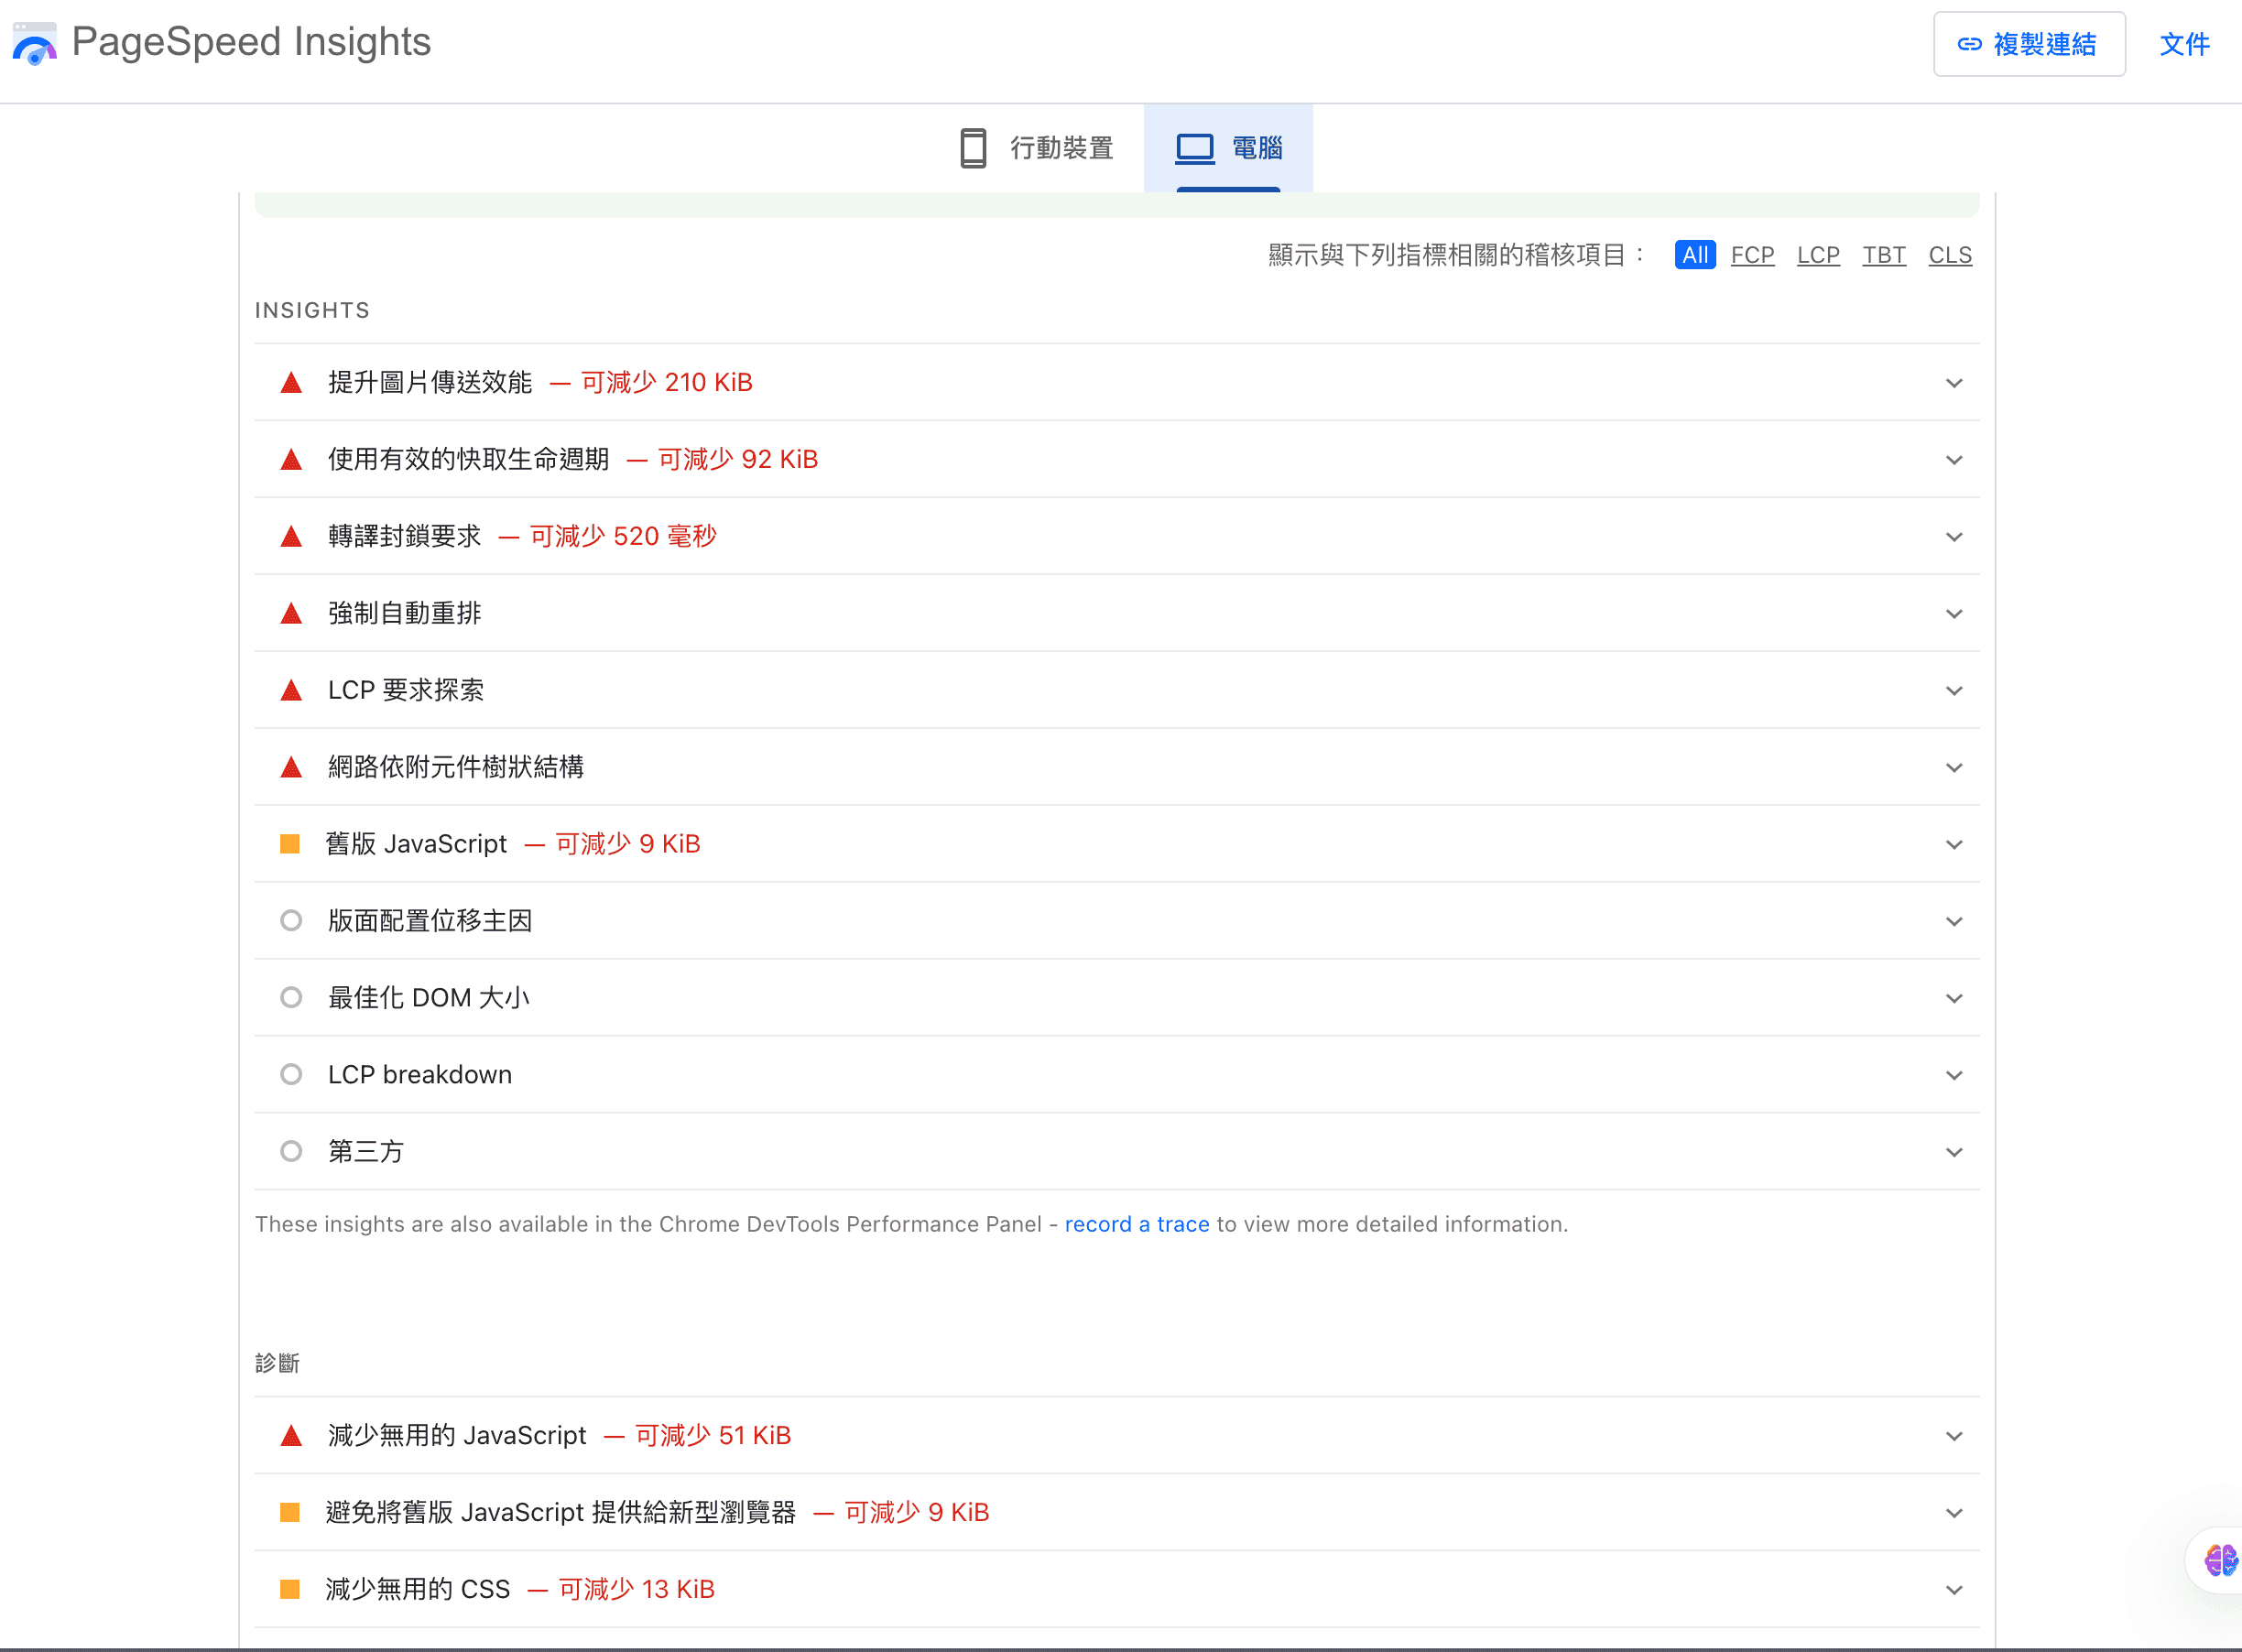The height and width of the screenshot is (1652, 2242).
Task: Click the PageSpeed Insights logo icon
Action: tap(35, 44)
